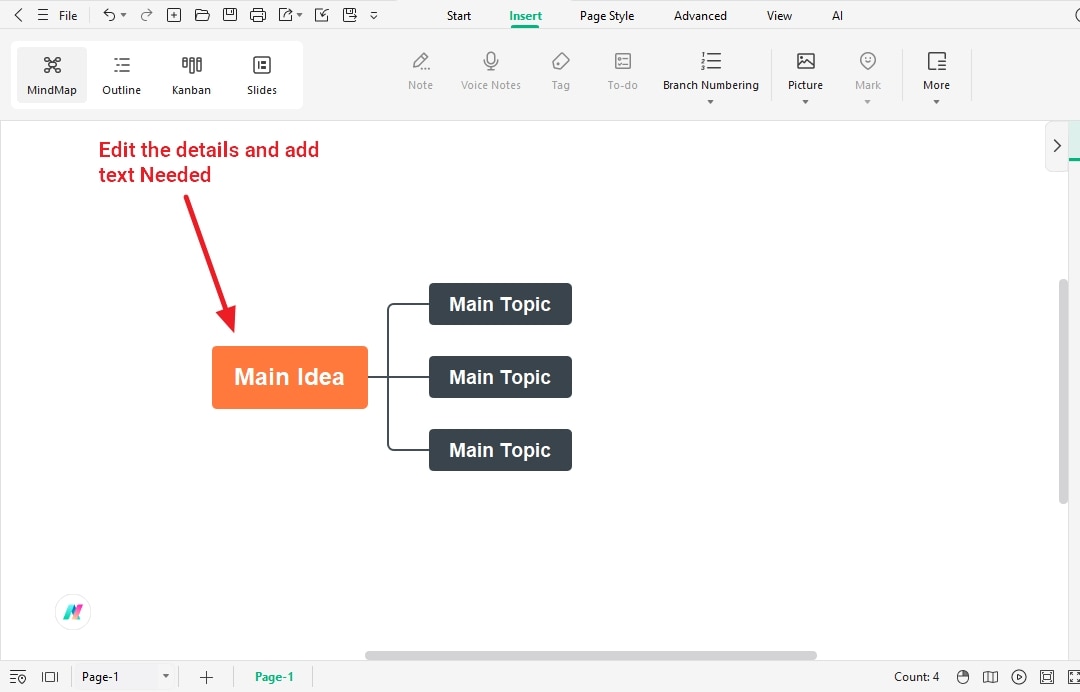Expand the Mark dropdown arrow
The image size is (1080, 692).
tap(868, 102)
